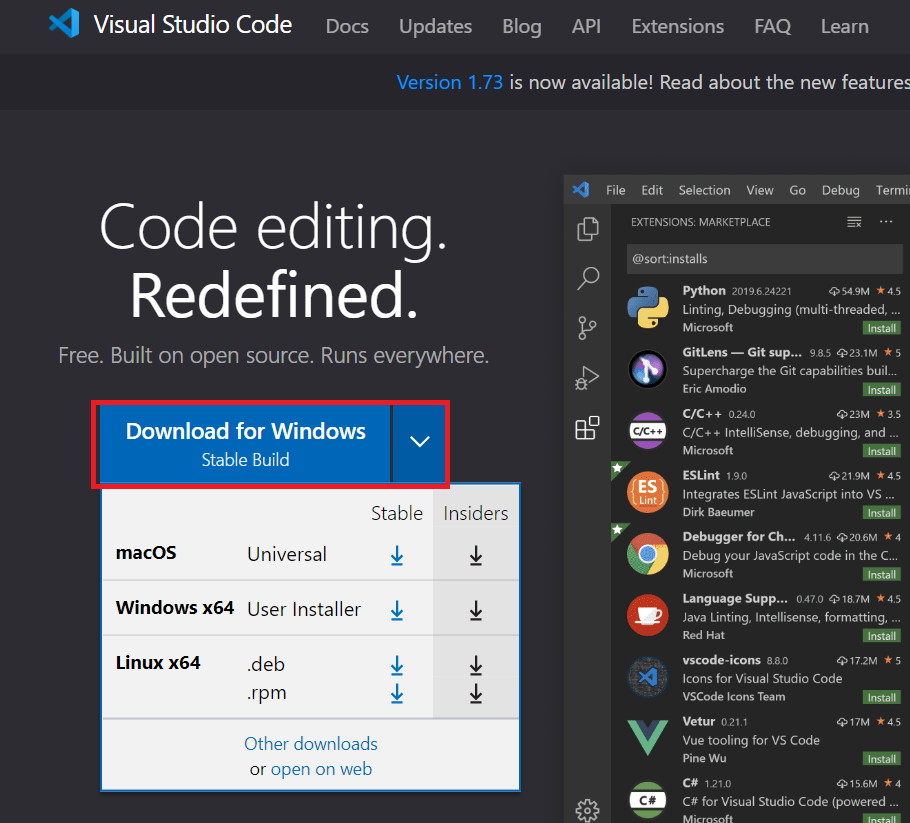
Task: Open the API navigation item
Action: [586, 26]
